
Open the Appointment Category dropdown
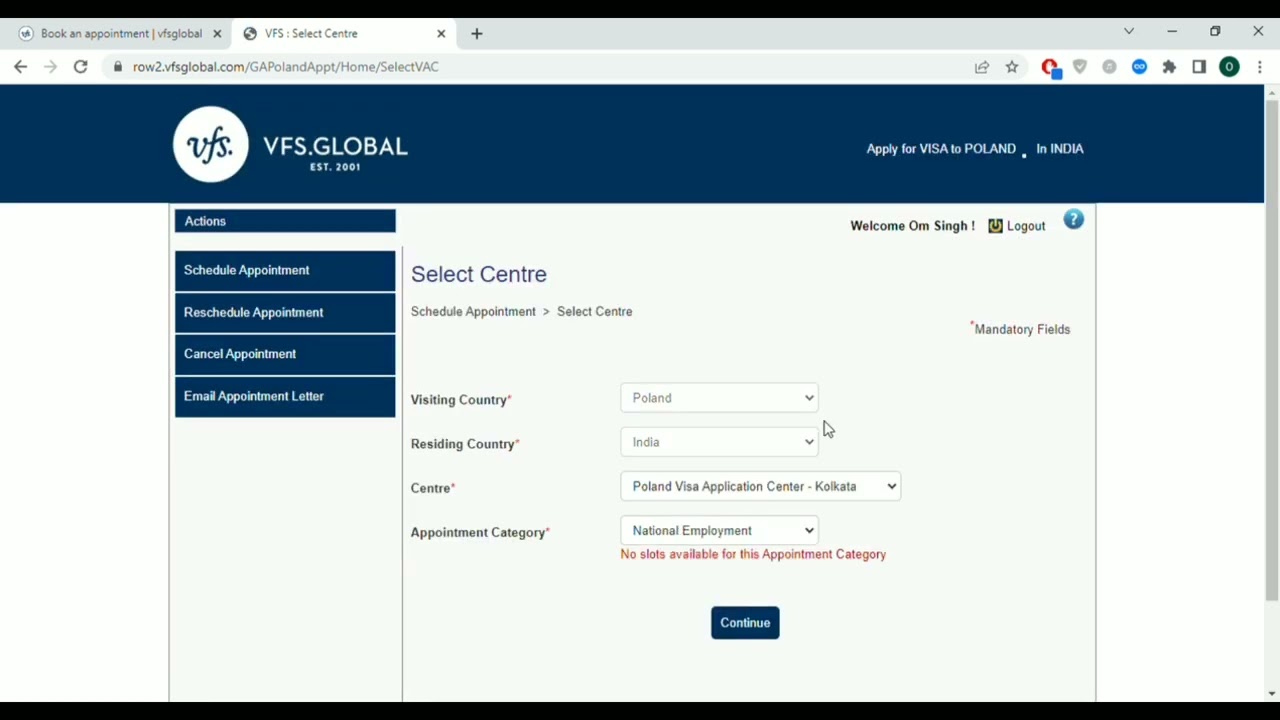click(x=719, y=530)
